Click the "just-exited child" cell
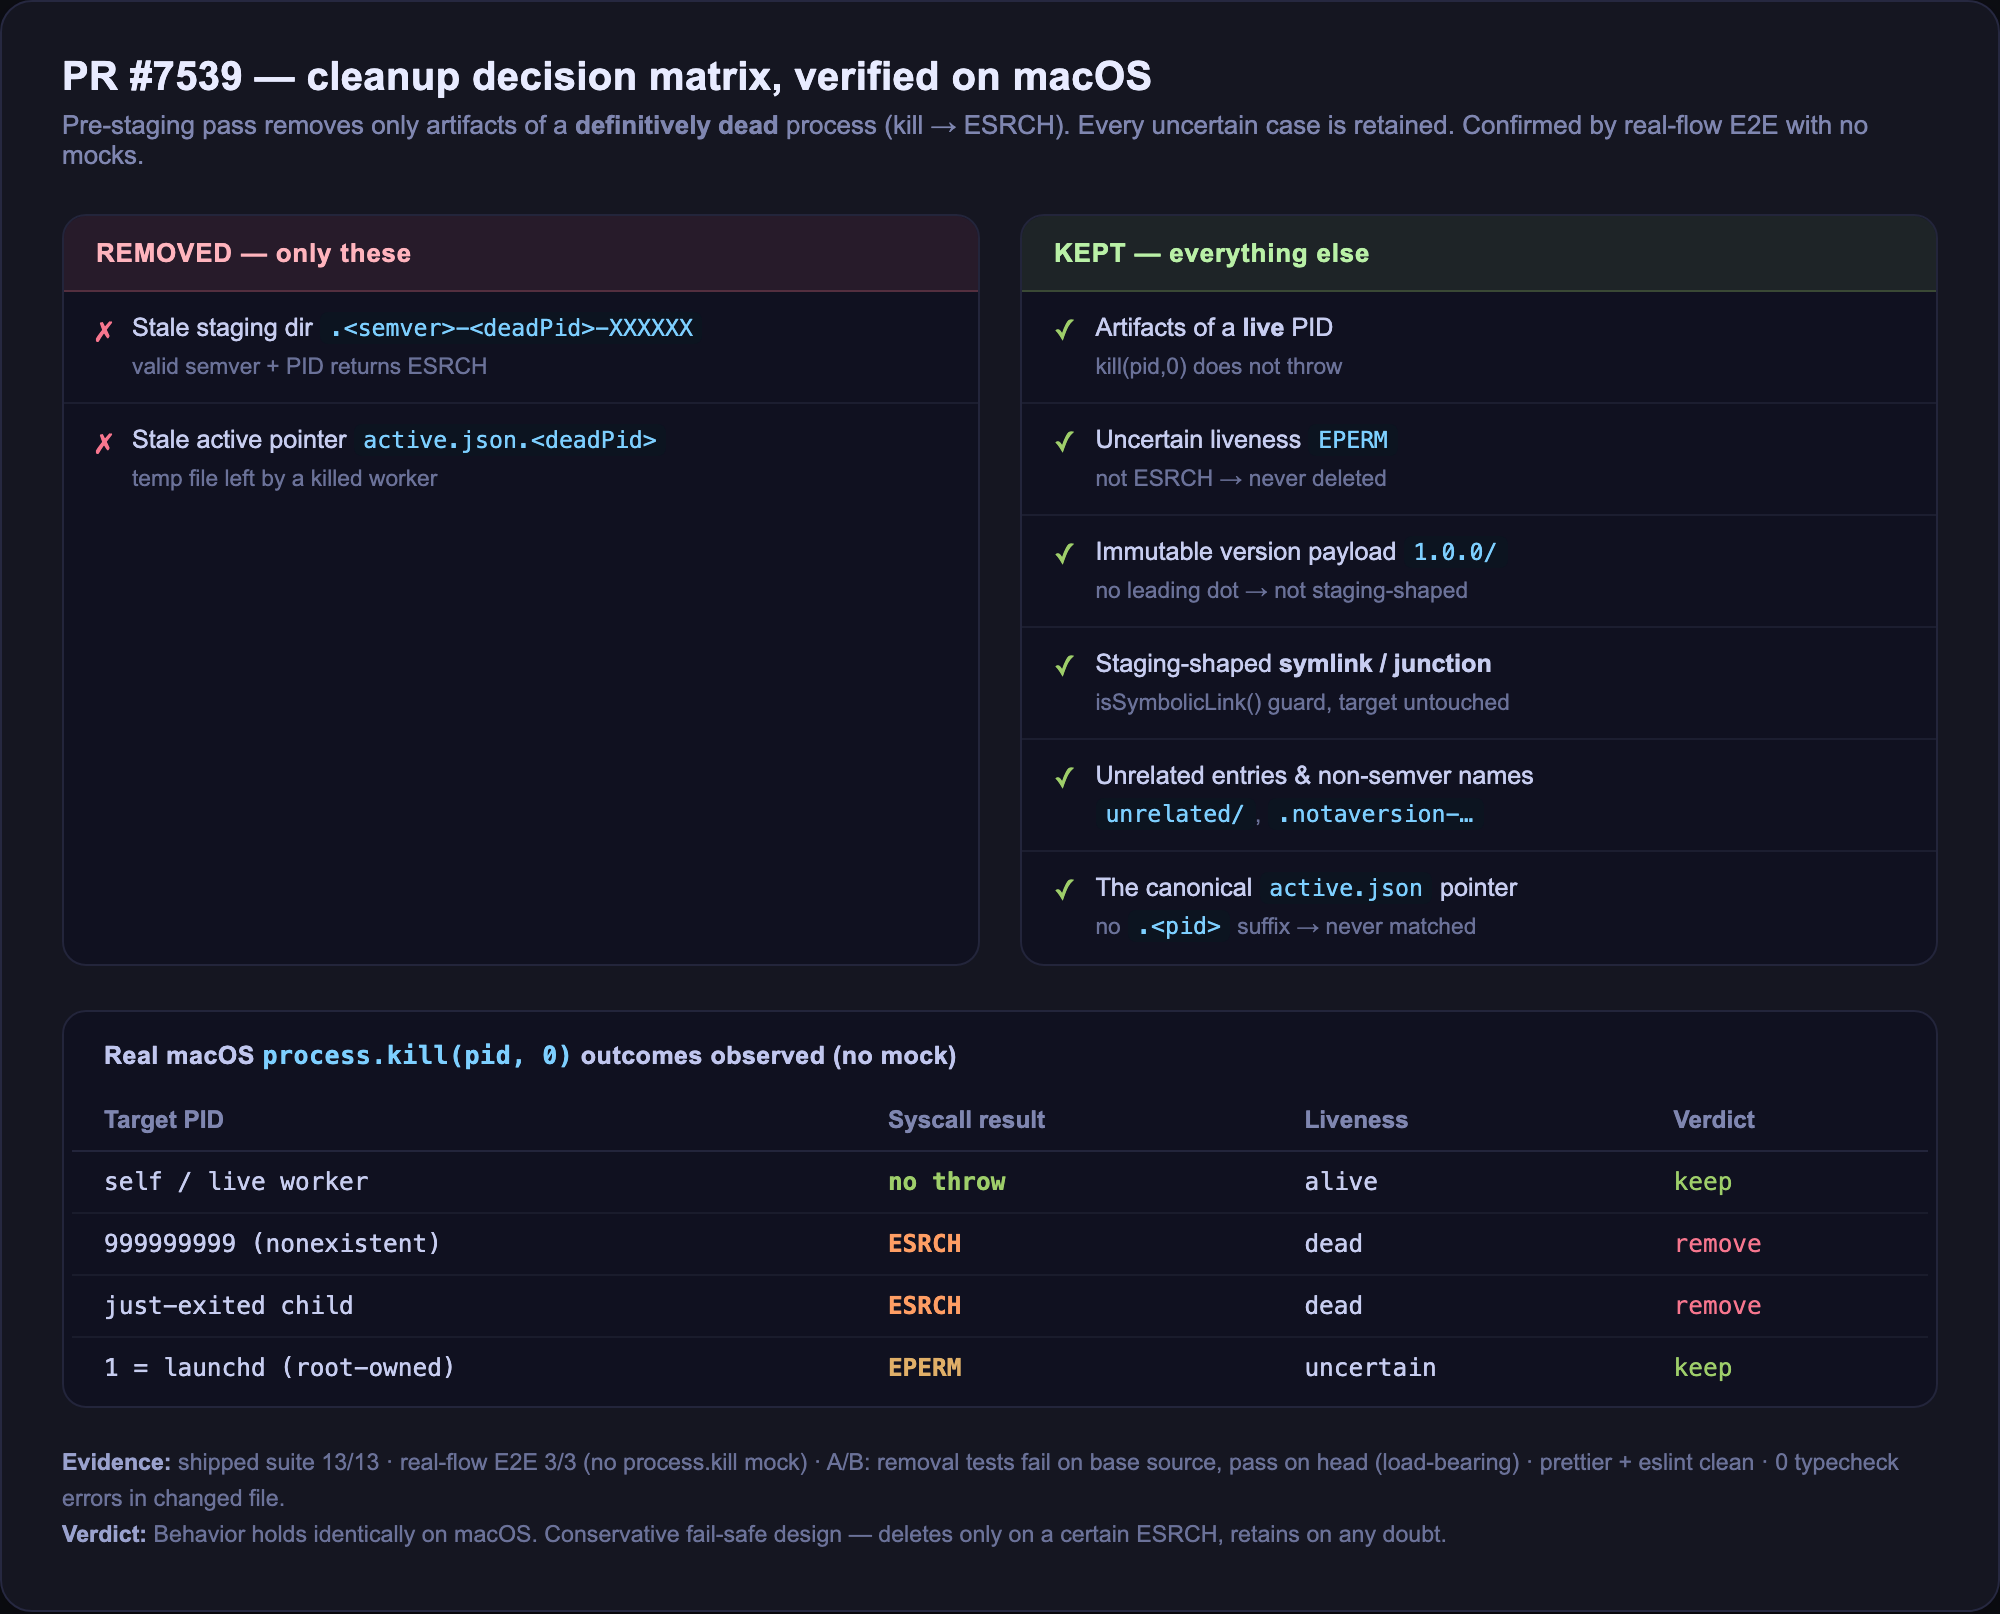2000x1614 pixels. click(229, 1306)
